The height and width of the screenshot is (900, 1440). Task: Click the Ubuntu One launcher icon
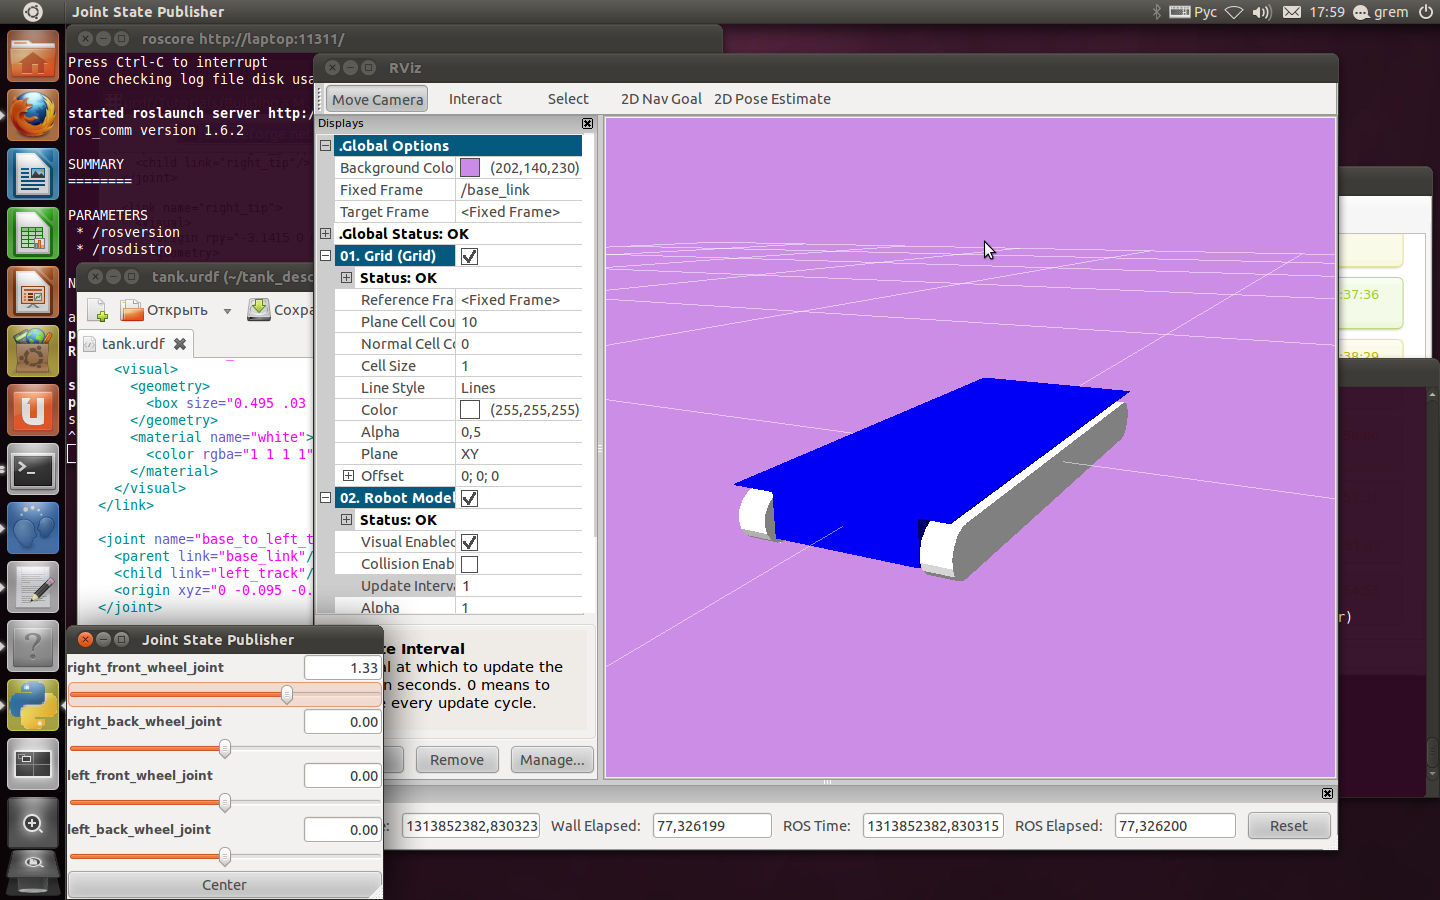pos(33,410)
